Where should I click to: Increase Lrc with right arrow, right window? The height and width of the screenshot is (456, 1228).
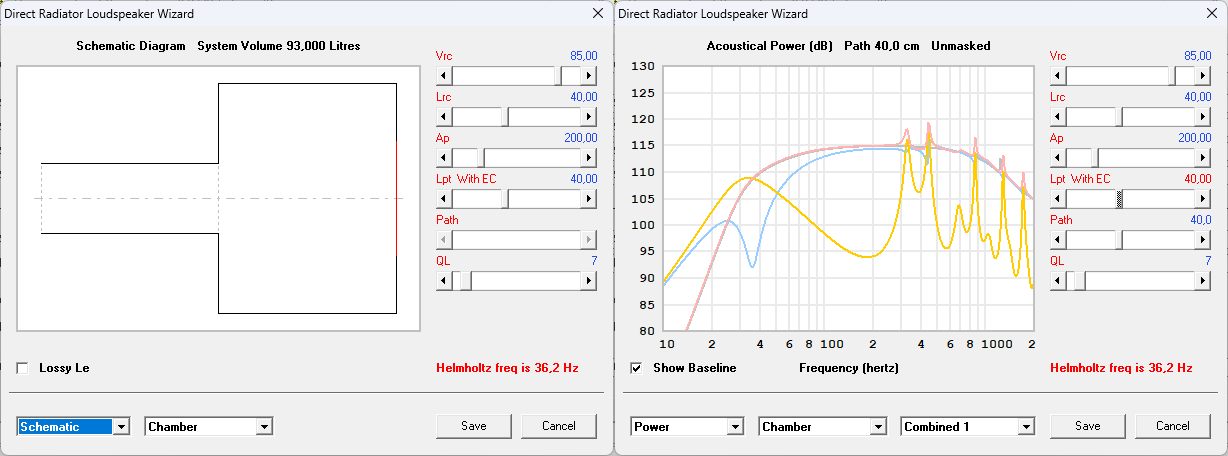pos(1203,117)
